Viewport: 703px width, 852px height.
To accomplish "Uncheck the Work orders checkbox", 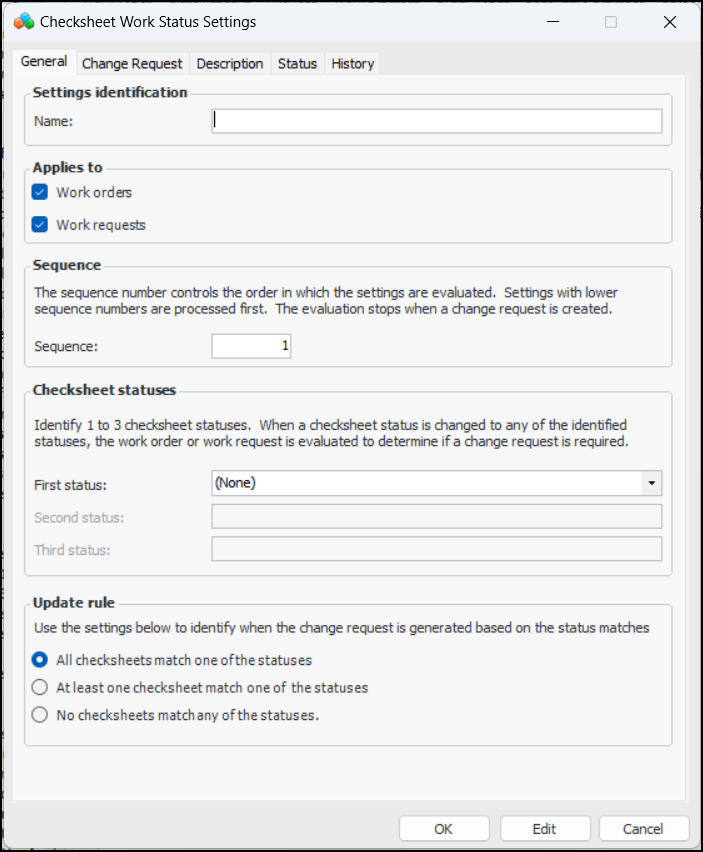I will tap(40, 192).
